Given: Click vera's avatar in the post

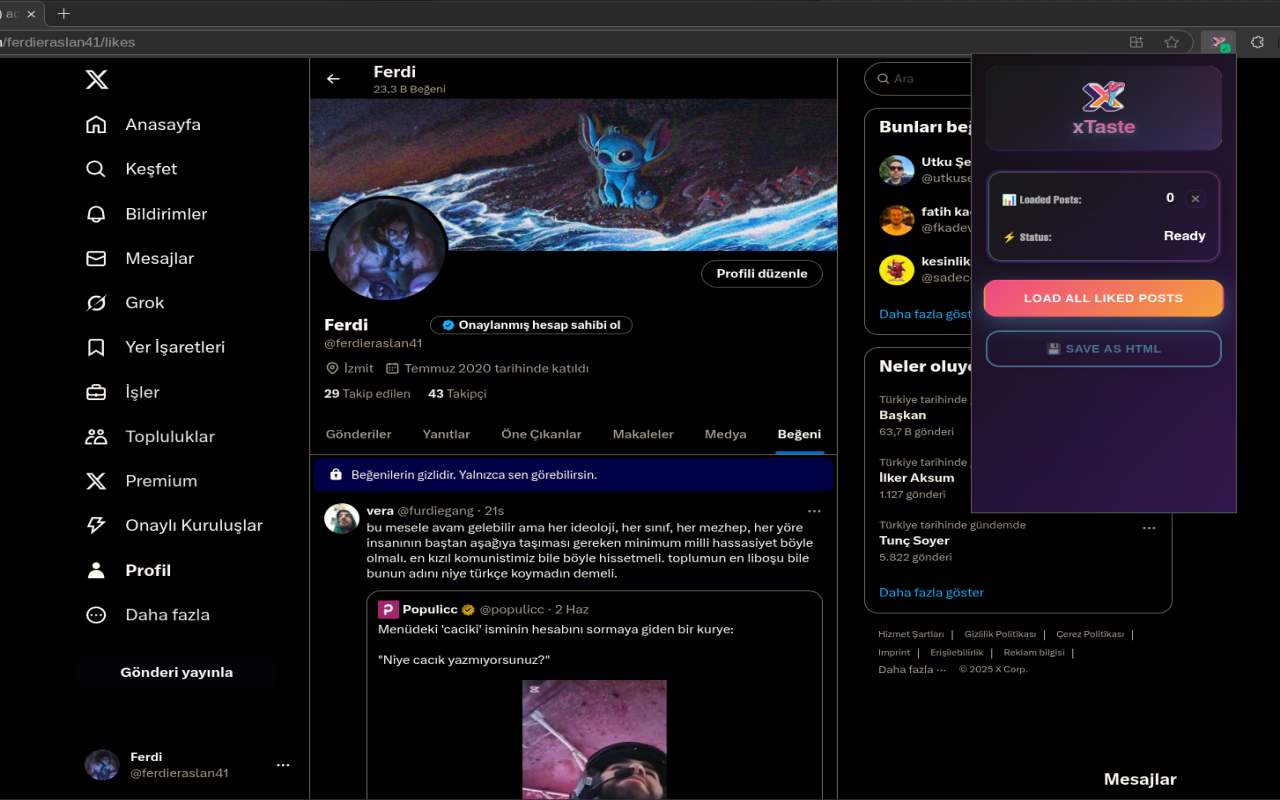Looking at the screenshot, I should [x=342, y=519].
